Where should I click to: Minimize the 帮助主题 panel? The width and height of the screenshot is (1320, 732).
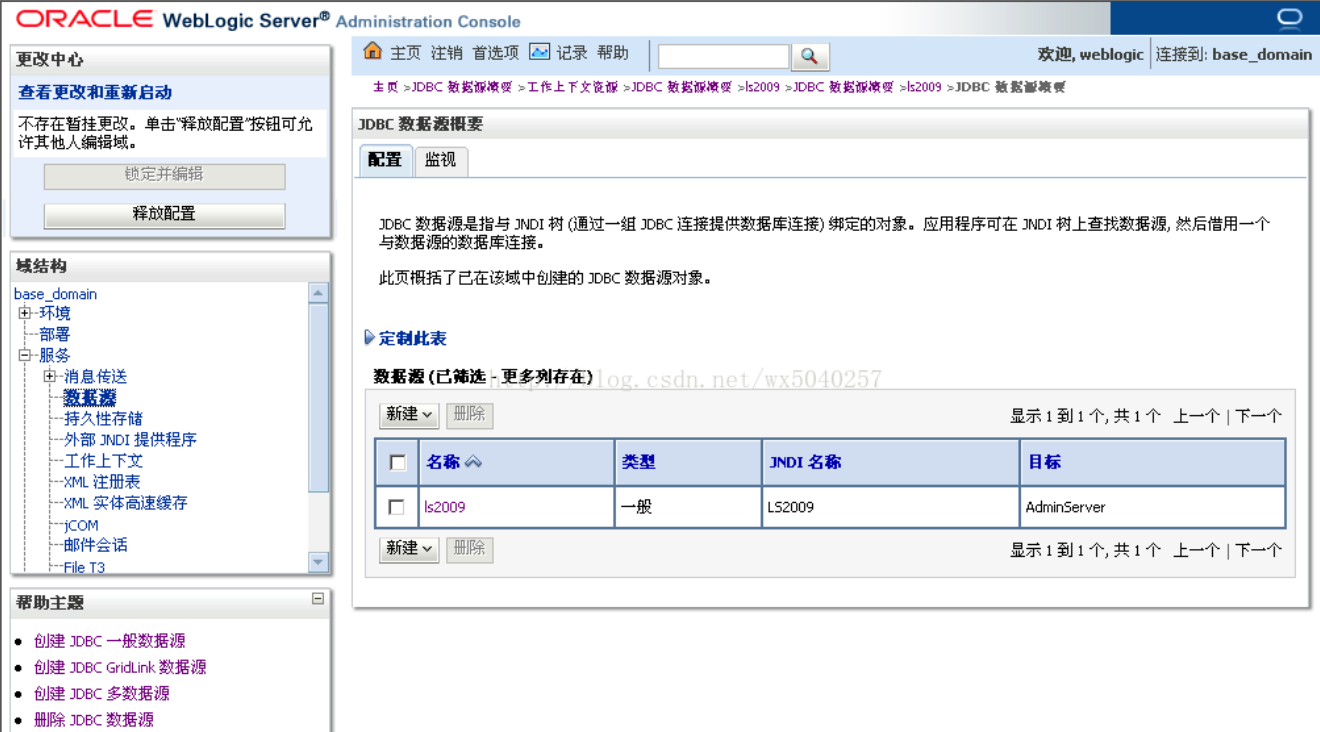[x=318, y=599]
